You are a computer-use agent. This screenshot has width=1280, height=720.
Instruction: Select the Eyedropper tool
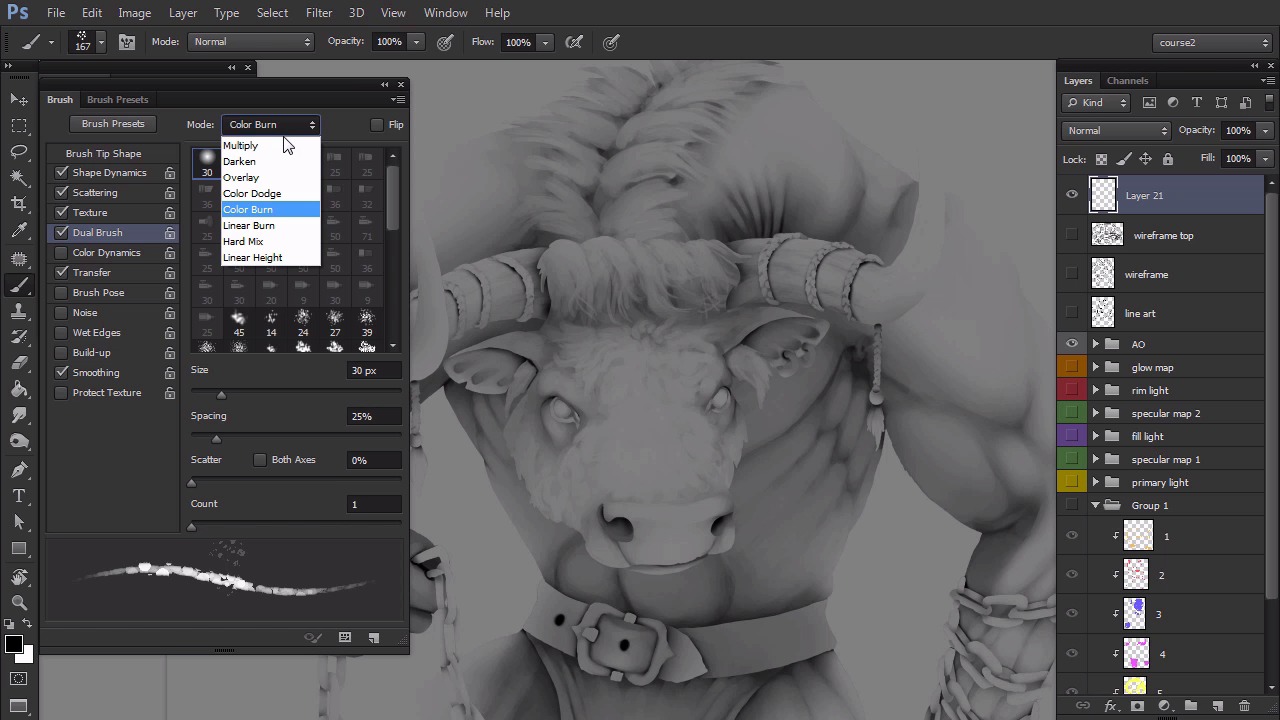coord(19,230)
